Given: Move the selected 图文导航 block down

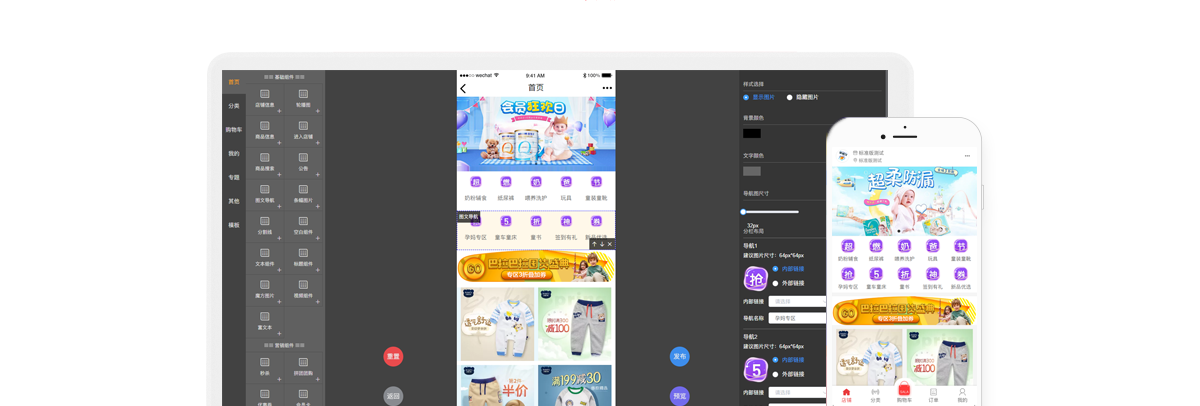Looking at the screenshot, I should (x=602, y=244).
